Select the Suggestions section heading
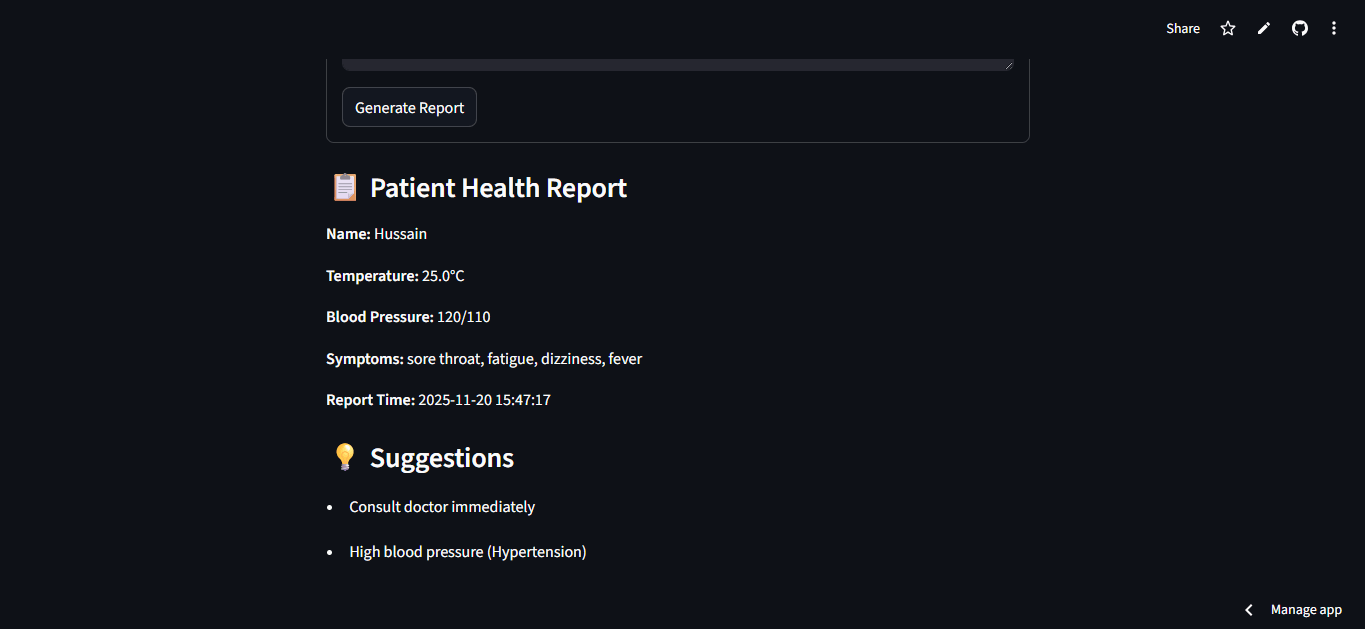 click(x=441, y=457)
